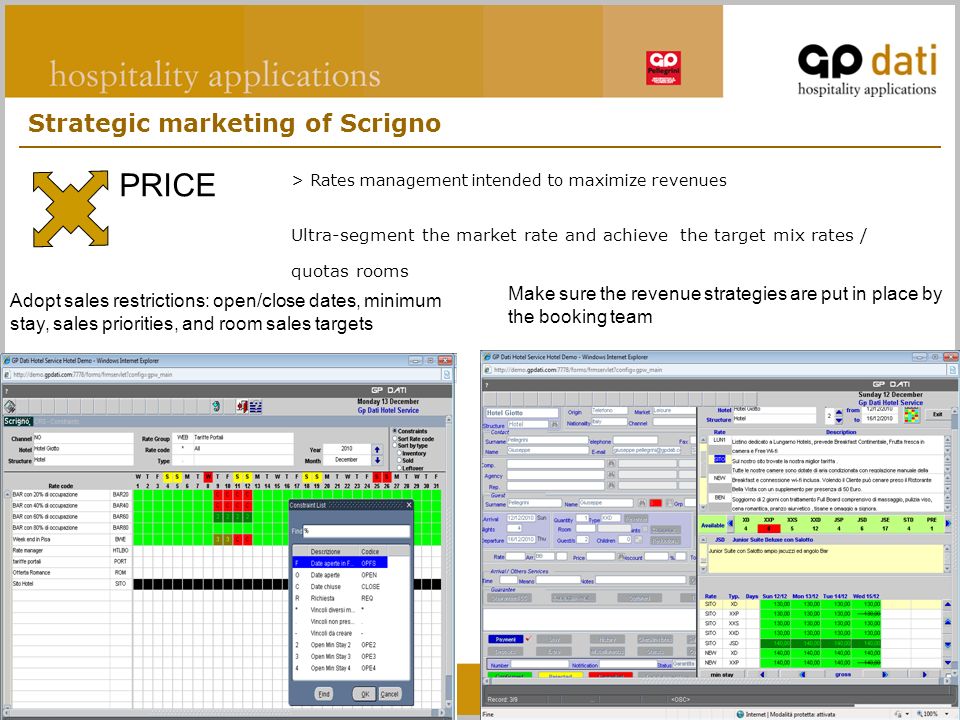The width and height of the screenshot is (960, 720).
Task: Click the lookup icon next to Agency field
Action: (x=610, y=475)
